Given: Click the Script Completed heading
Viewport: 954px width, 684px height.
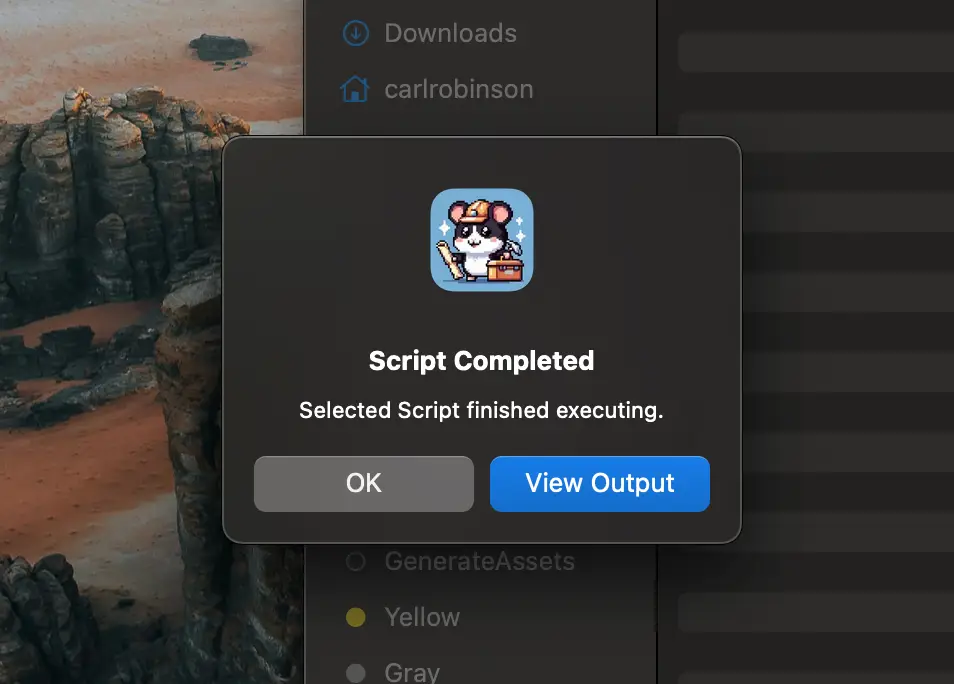Looking at the screenshot, I should pos(481,361).
